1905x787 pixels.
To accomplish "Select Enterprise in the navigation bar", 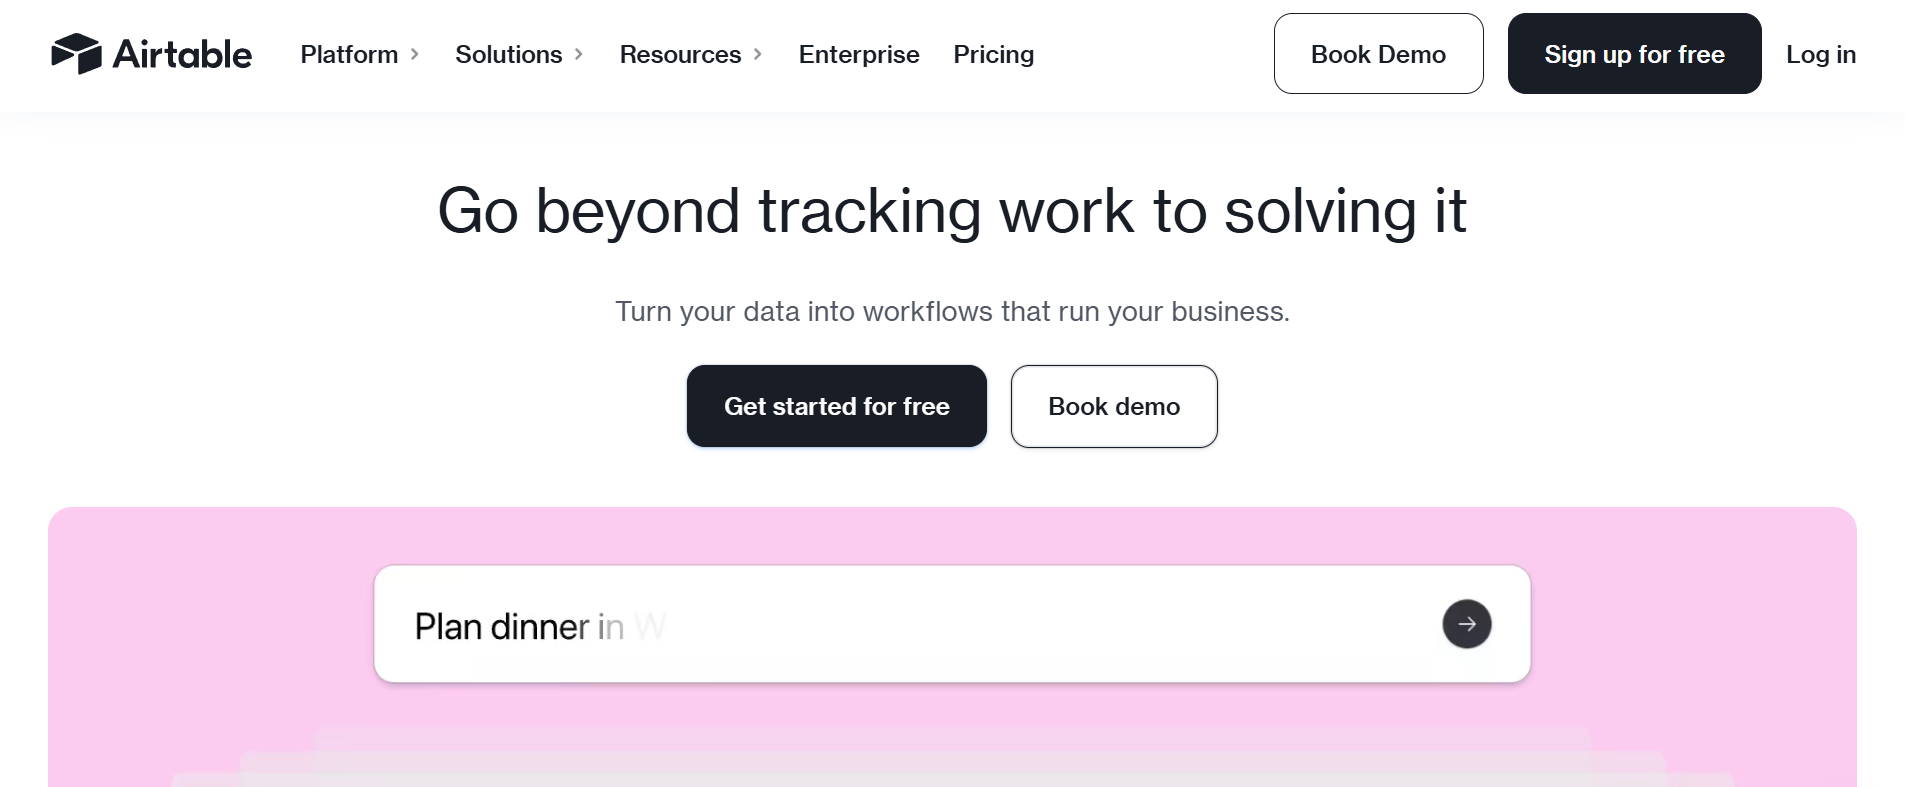I will (x=858, y=55).
